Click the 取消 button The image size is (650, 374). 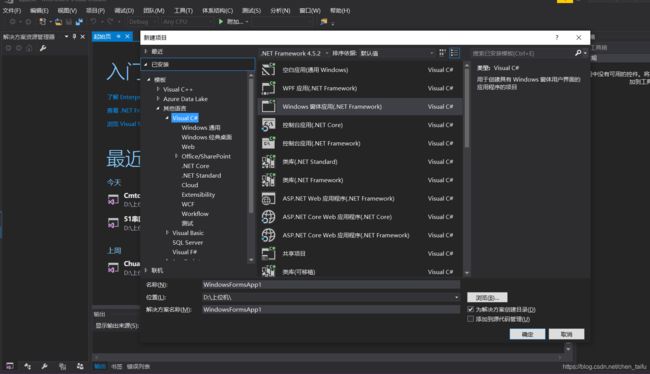(567, 334)
